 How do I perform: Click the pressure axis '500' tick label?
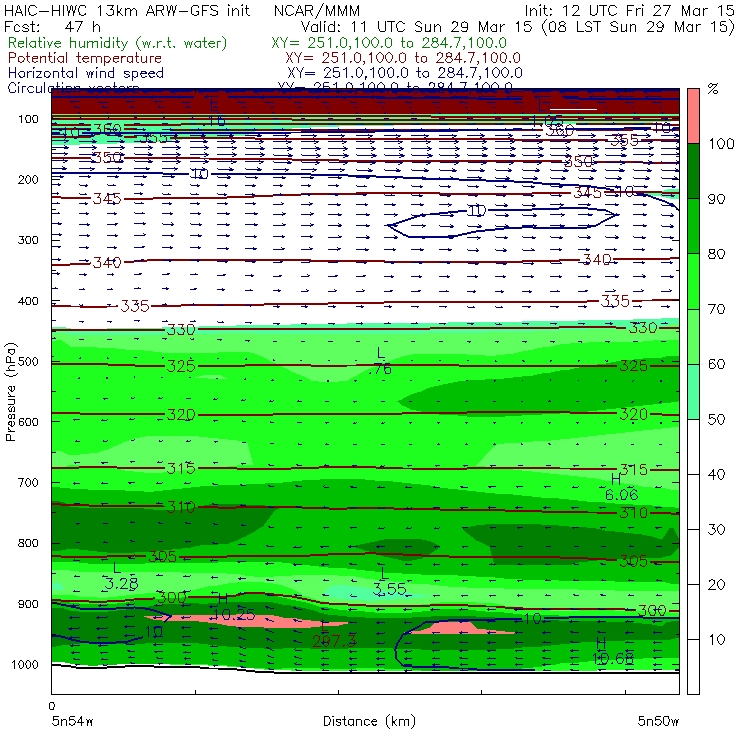pos(28,362)
